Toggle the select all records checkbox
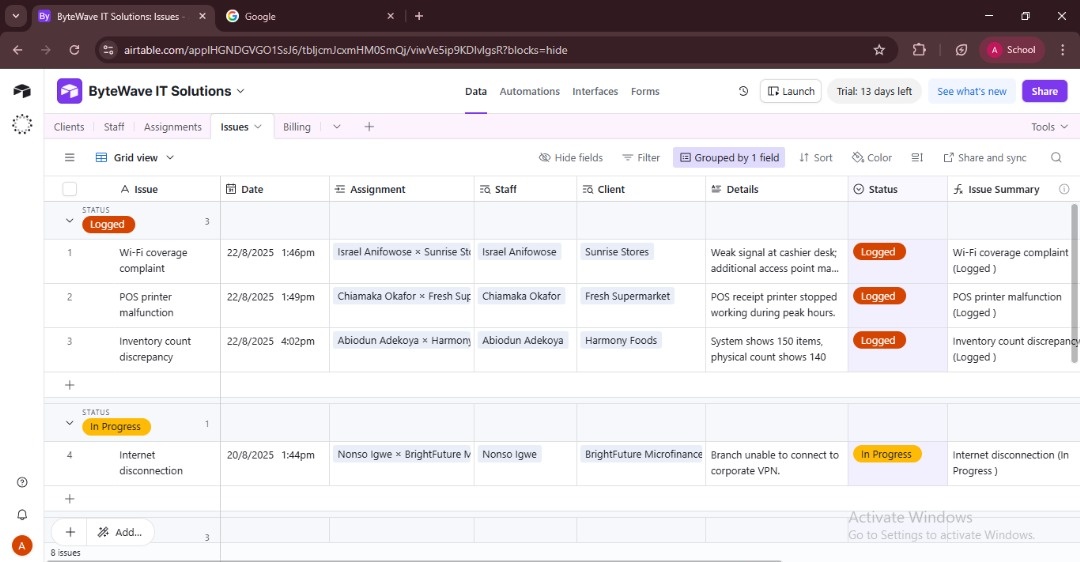The image size is (1080, 562). (x=70, y=189)
